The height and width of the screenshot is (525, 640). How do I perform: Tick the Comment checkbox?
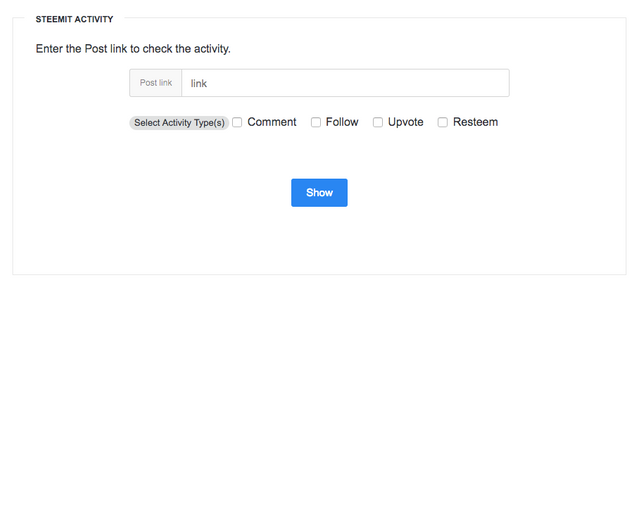pyautogui.click(x=237, y=123)
